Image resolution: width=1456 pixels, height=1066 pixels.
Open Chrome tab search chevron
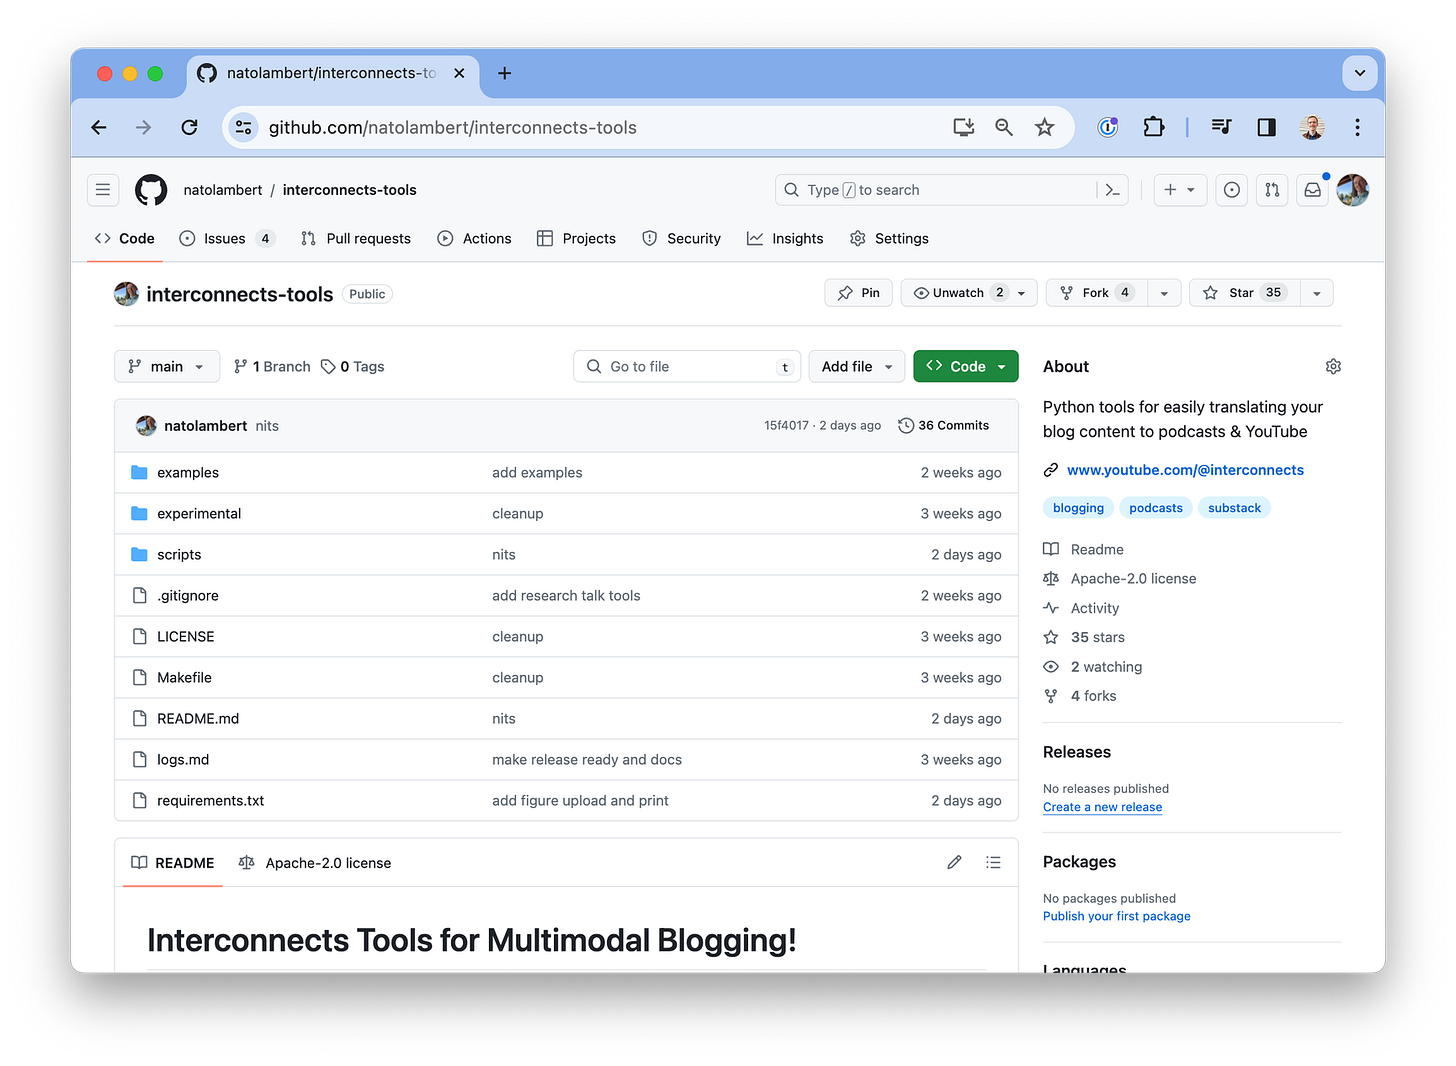(1360, 73)
